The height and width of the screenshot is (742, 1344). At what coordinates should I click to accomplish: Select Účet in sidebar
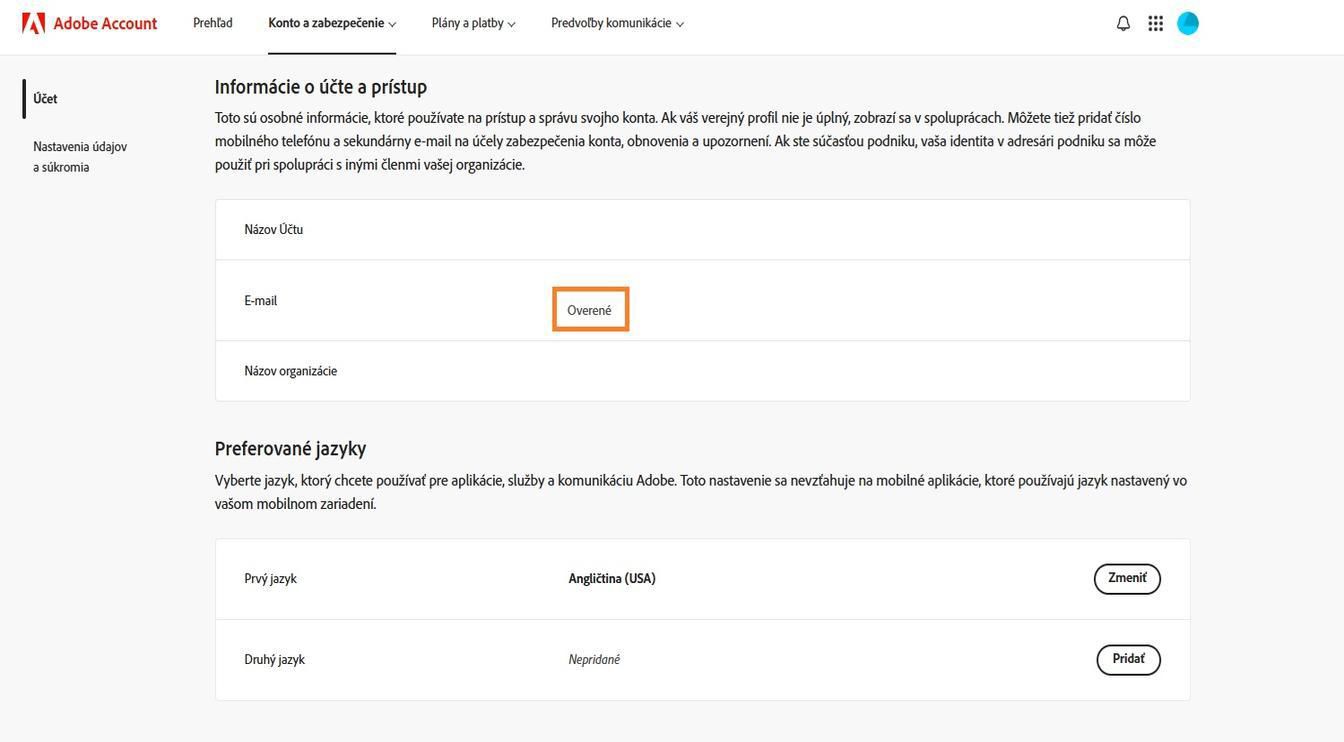tap(45, 99)
